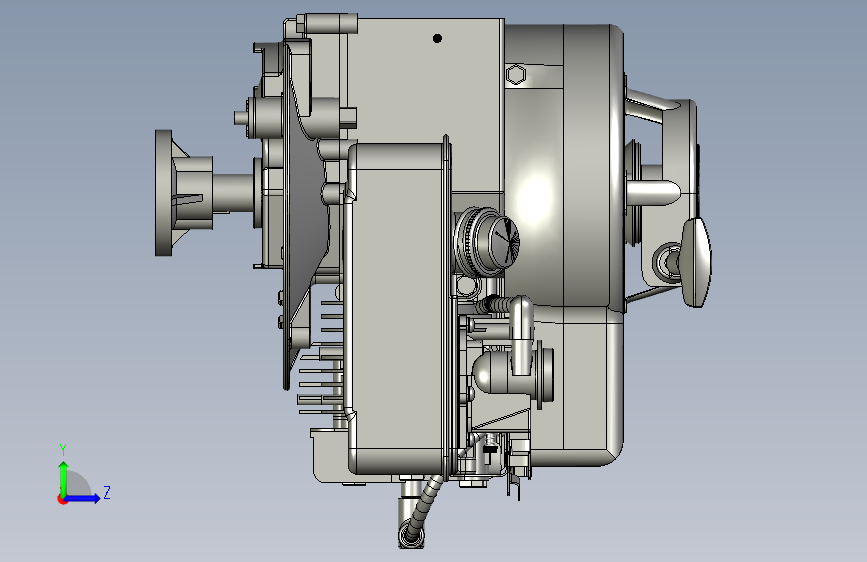Click the green Y axis arrow of the triad

63,478
